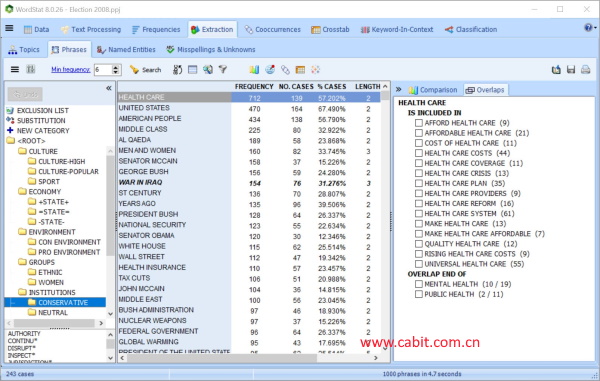Open the hamburger menu beside the Data tab
The width and height of the screenshot is (600, 381).
click(x=9, y=29)
